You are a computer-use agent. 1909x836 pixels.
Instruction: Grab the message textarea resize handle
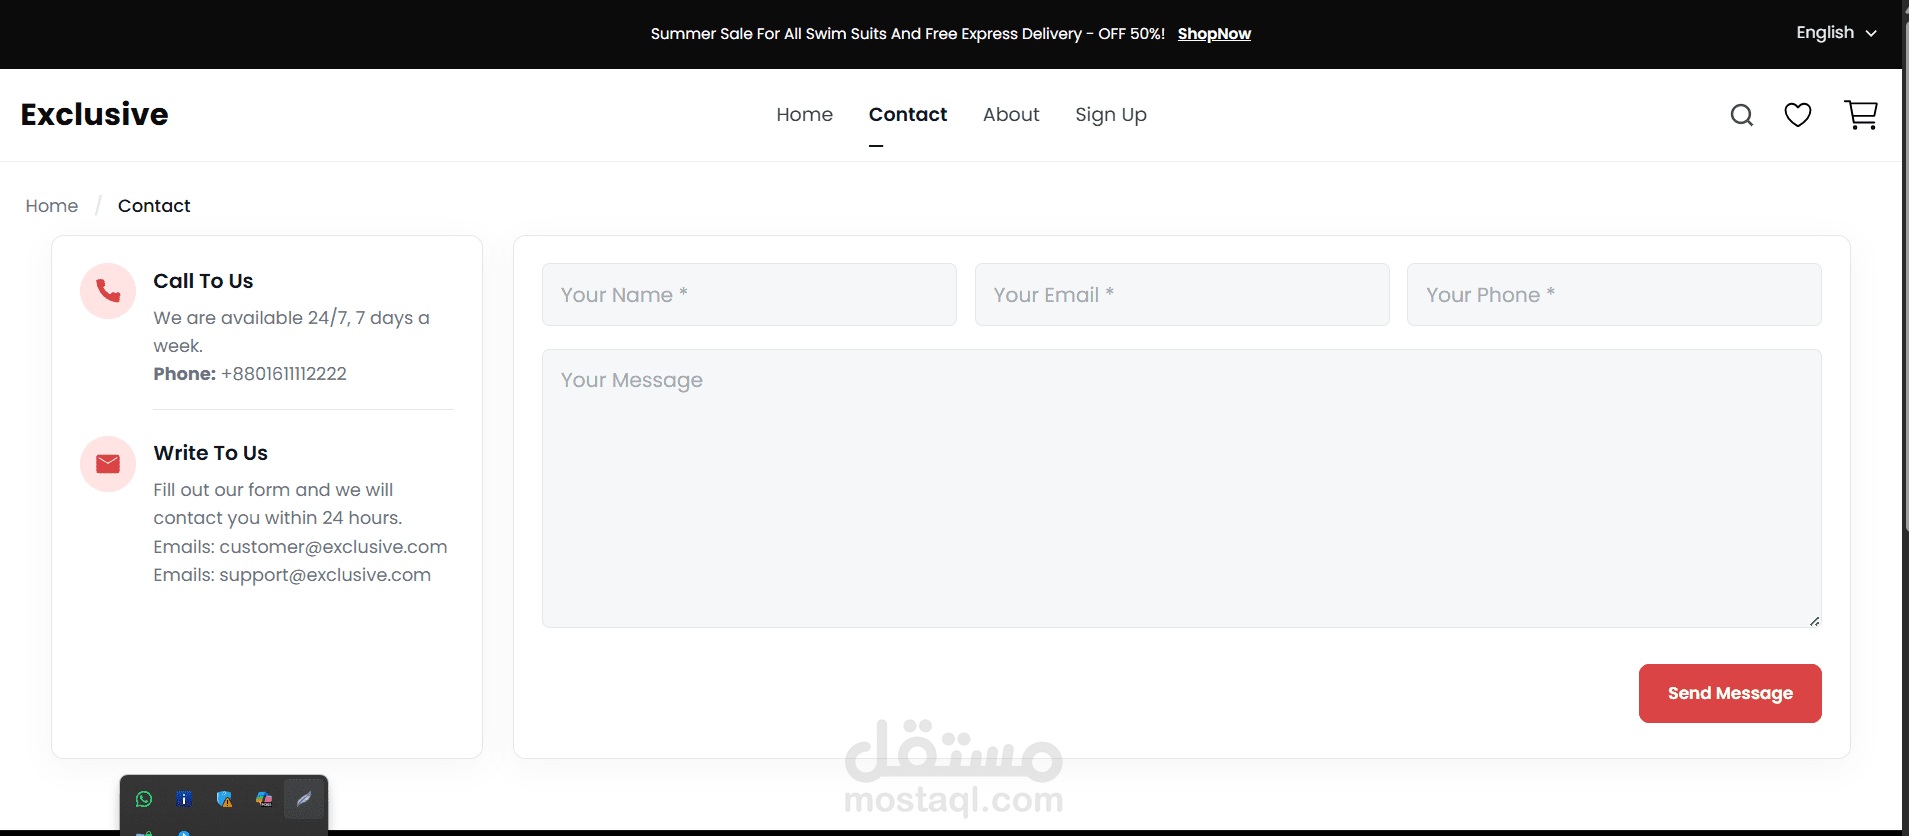point(1814,621)
